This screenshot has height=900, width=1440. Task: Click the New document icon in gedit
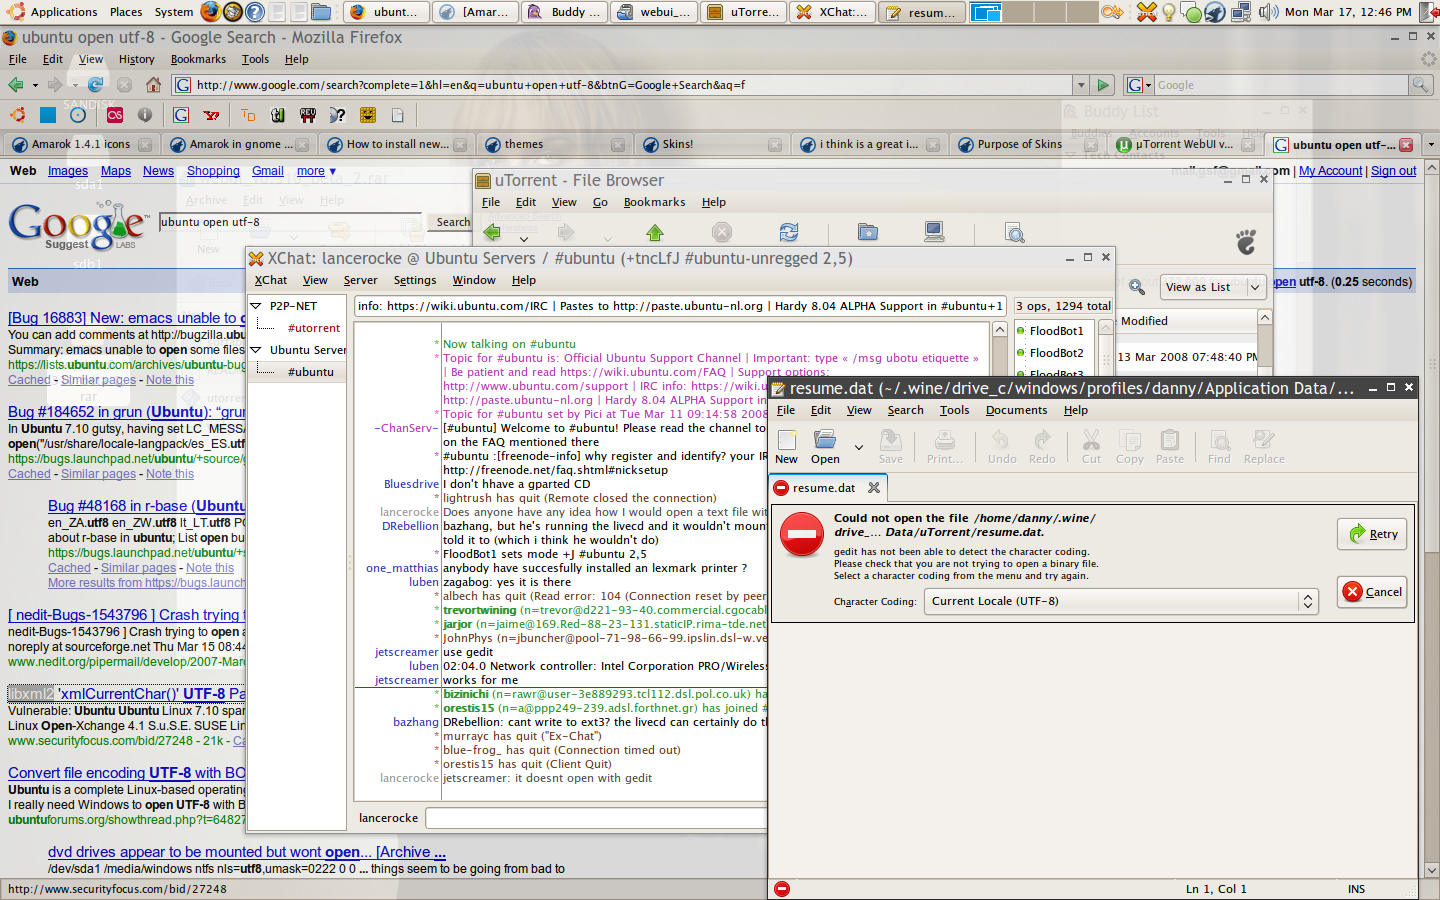(x=787, y=440)
